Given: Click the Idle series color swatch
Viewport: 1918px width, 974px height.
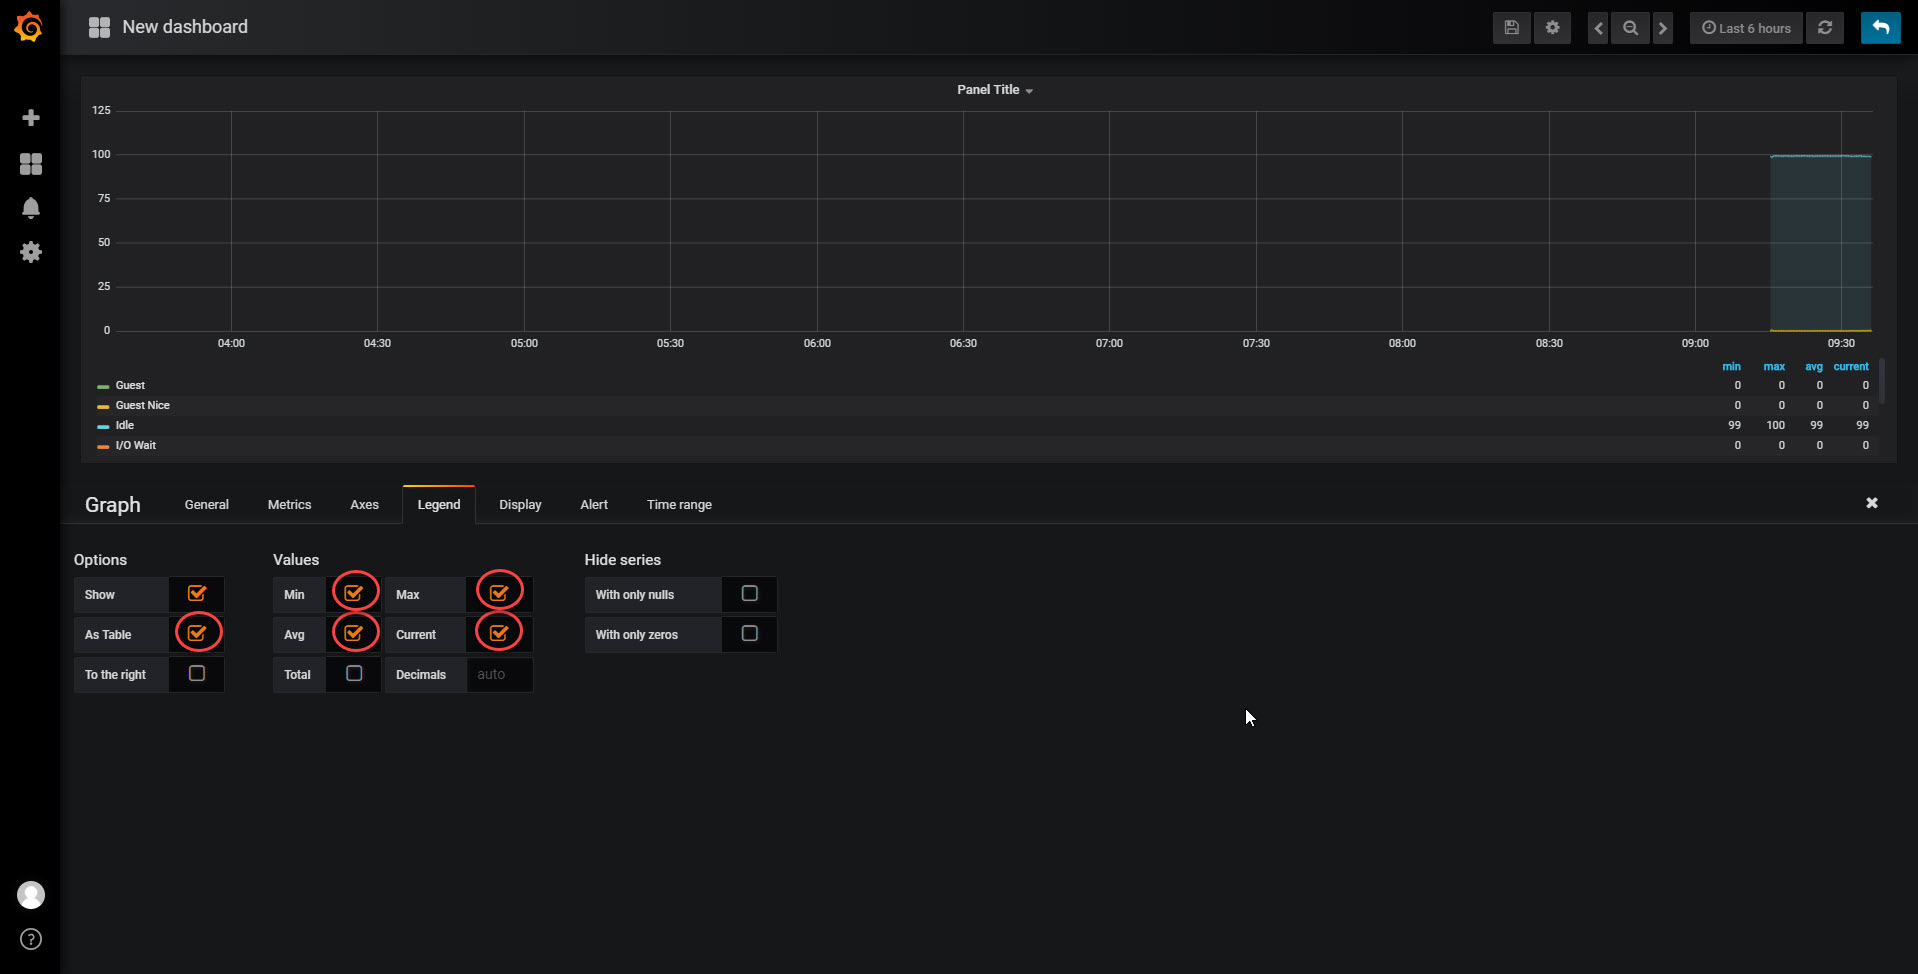Looking at the screenshot, I should (103, 426).
